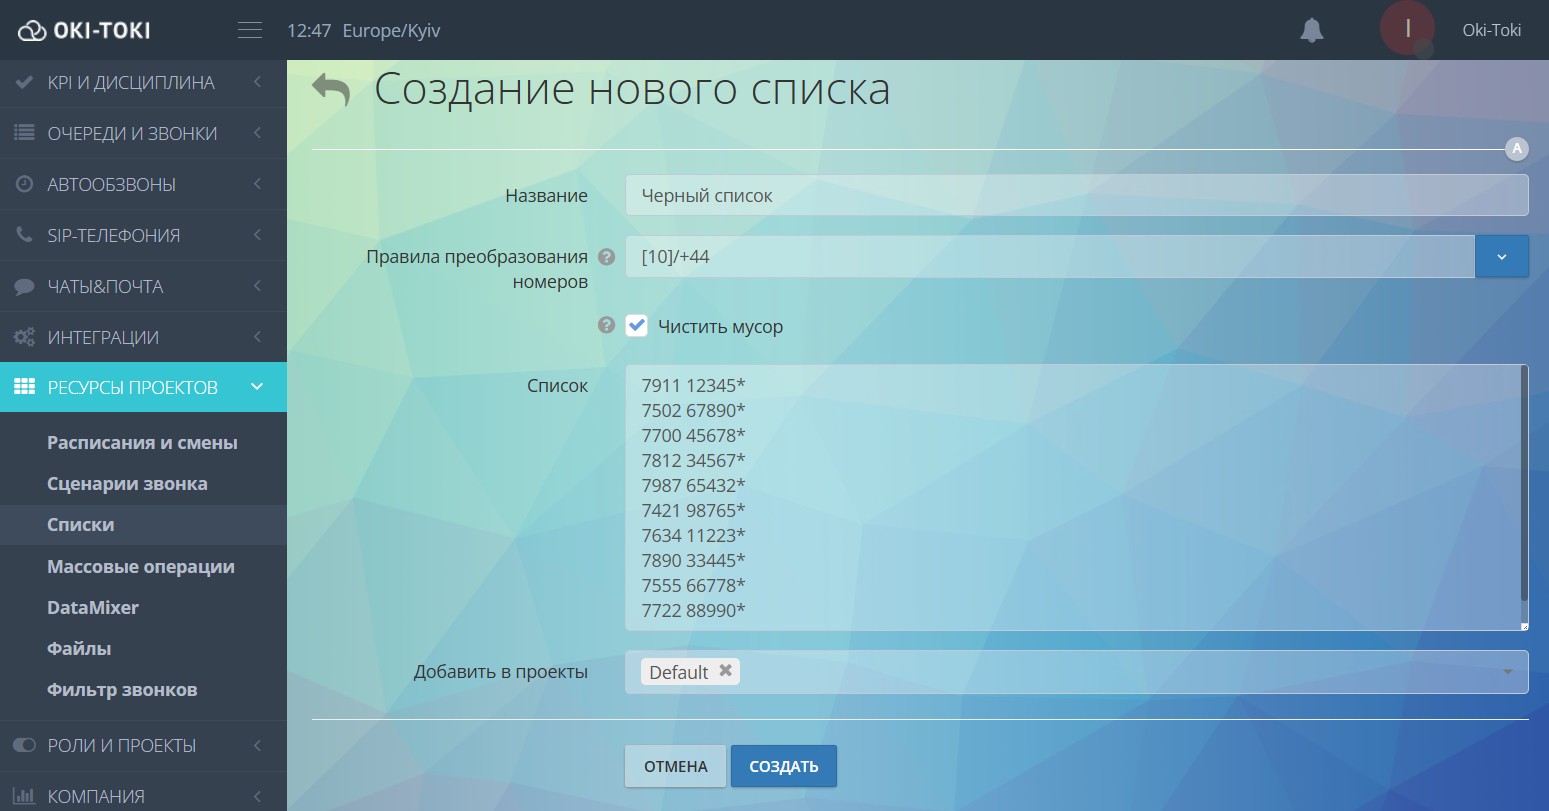Click the Отмена button
The image size is (1549, 811).
[675, 765]
